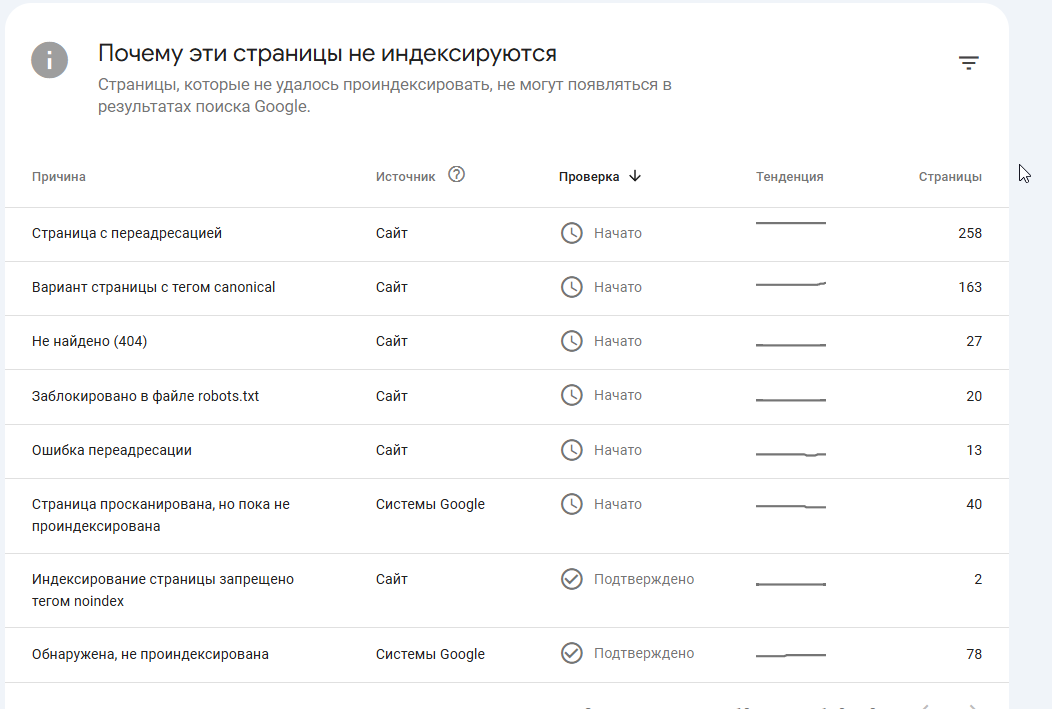Click the Страницы column header
The height and width of the screenshot is (709, 1052).
click(950, 176)
